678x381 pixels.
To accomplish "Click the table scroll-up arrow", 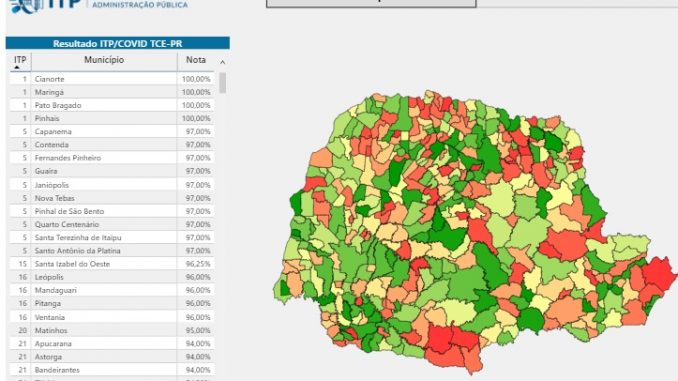I will [x=222, y=62].
